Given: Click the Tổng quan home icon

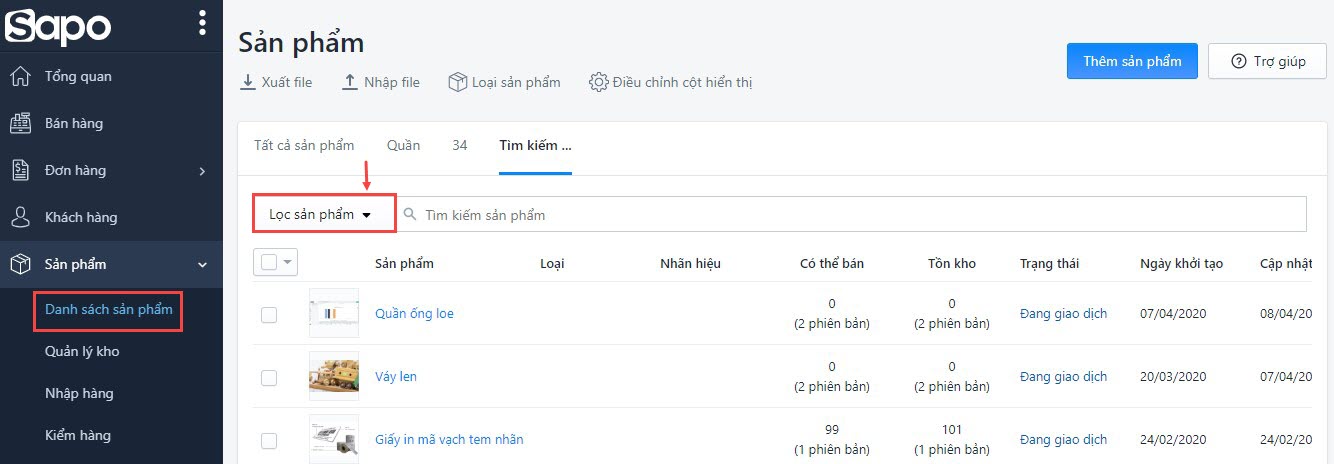Looking at the screenshot, I should tap(20, 76).
